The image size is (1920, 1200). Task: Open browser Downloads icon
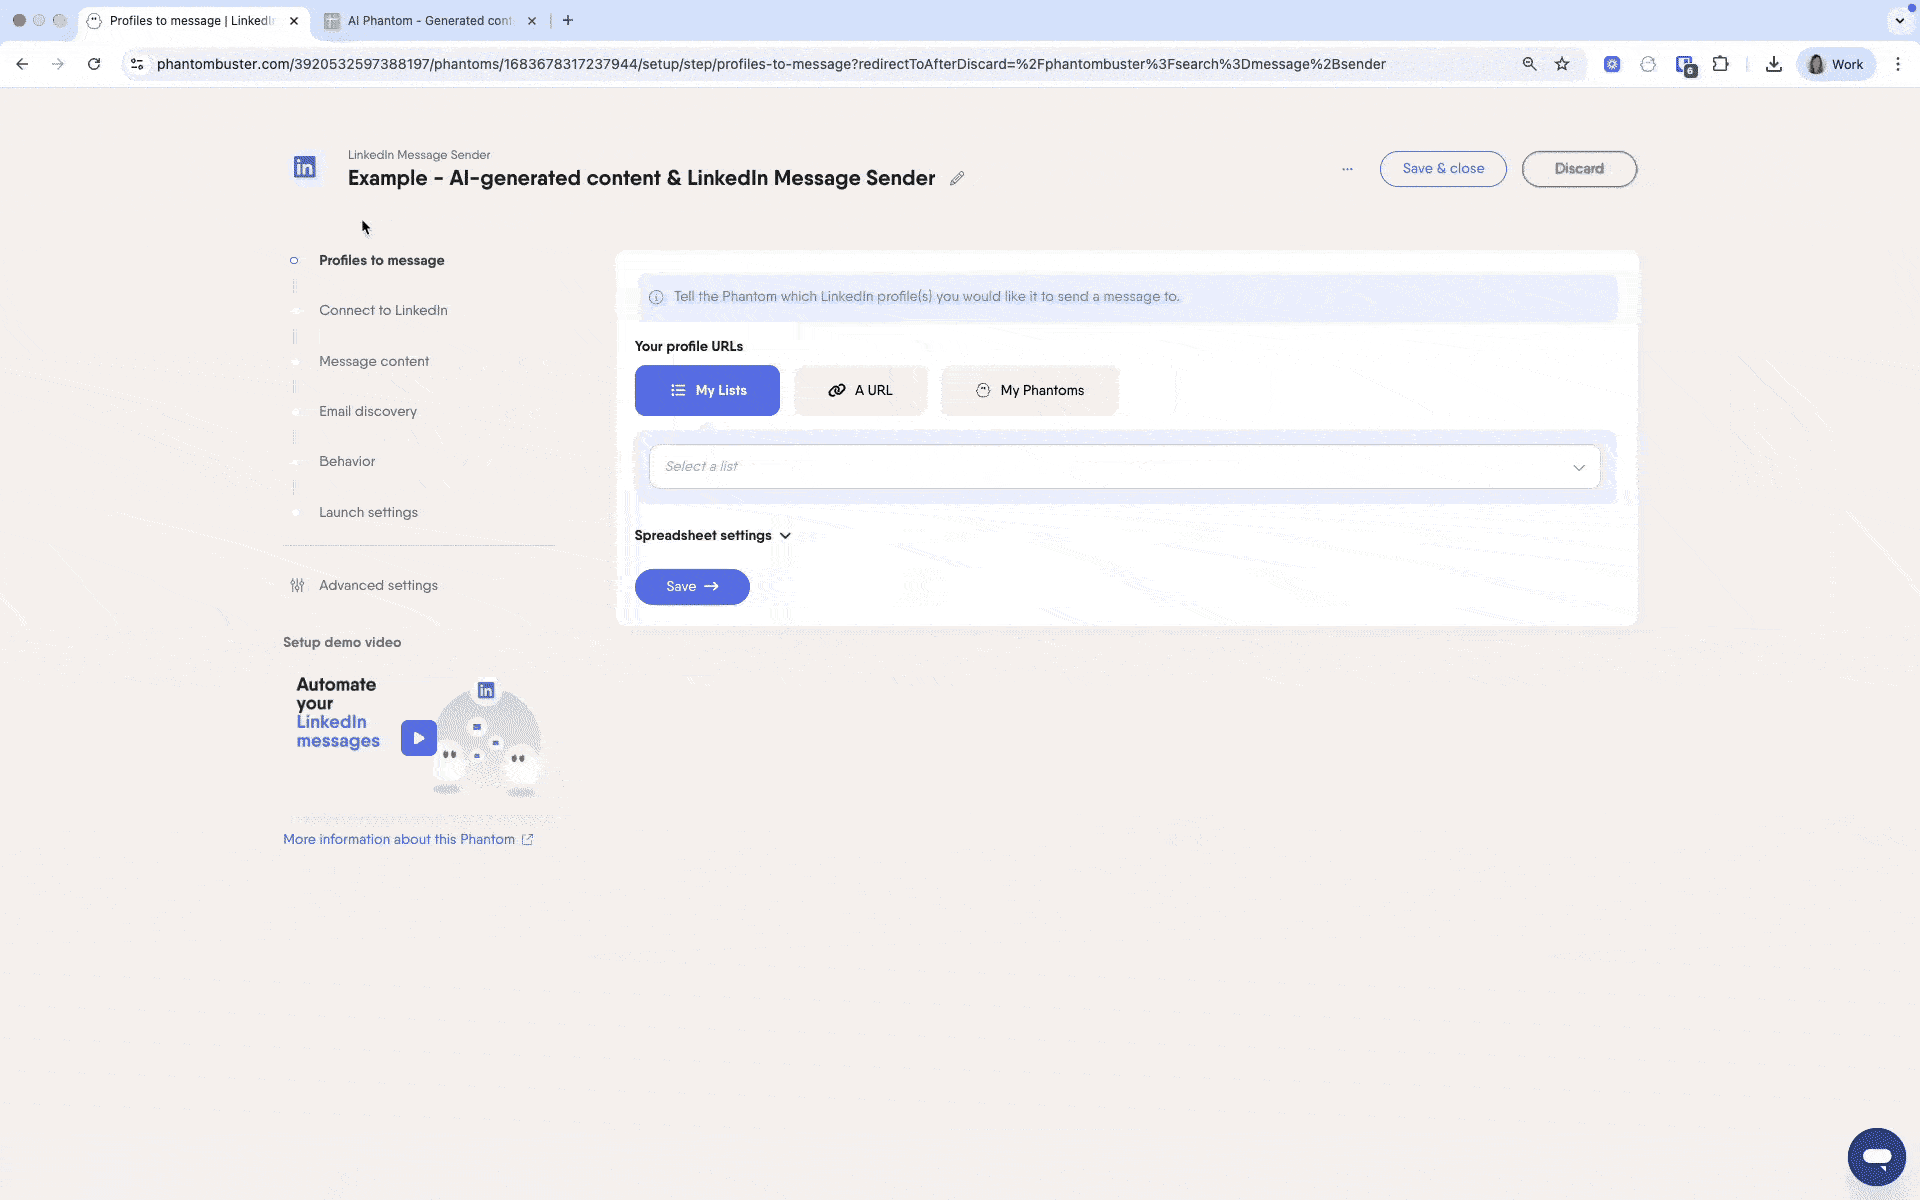[1773, 64]
